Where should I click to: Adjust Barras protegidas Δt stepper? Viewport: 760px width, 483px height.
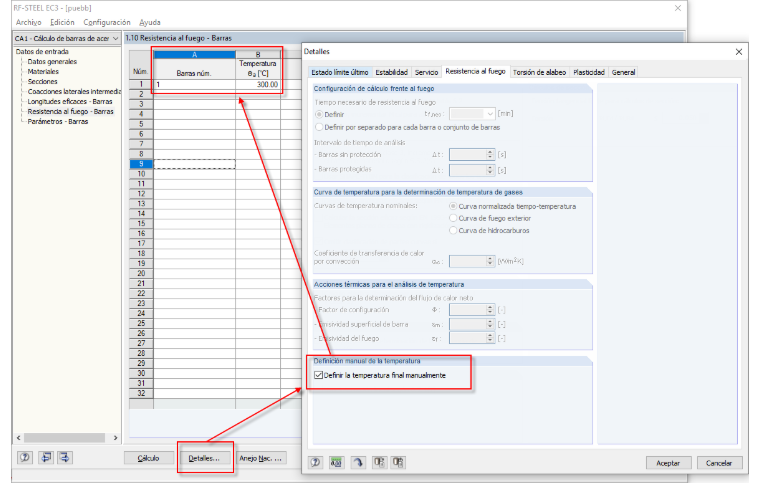(x=490, y=170)
